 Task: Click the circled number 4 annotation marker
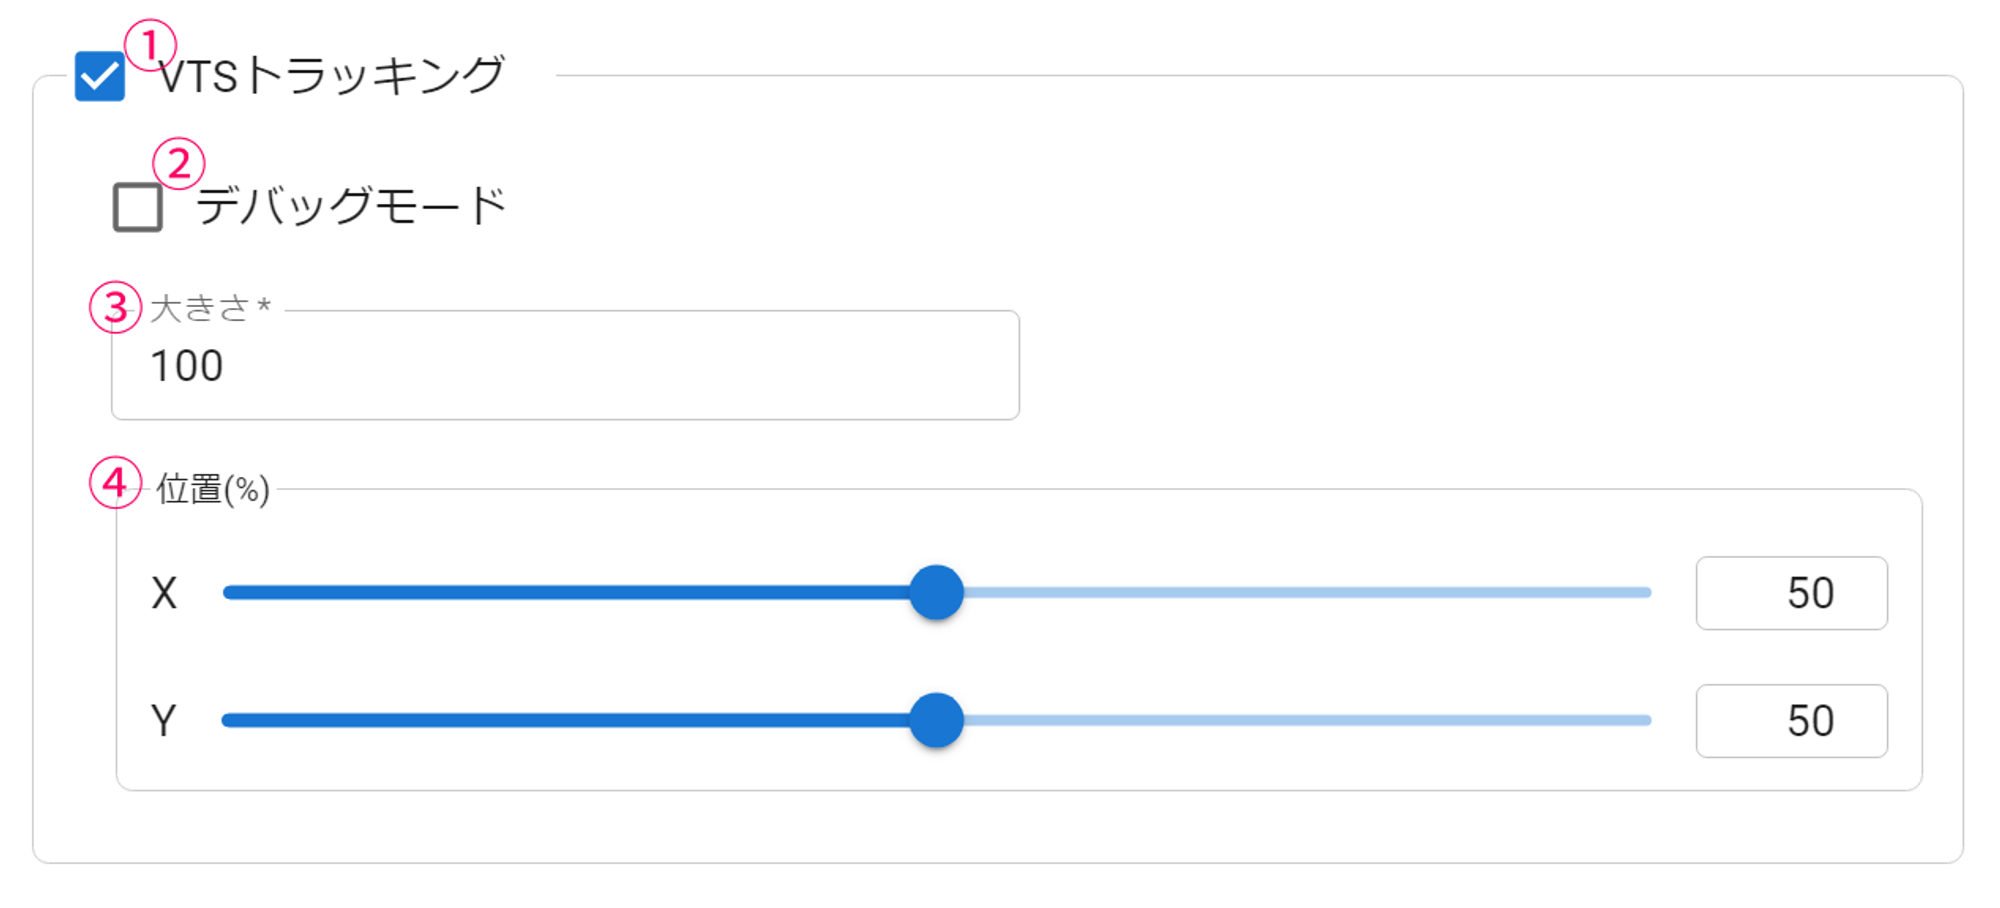point(116,483)
